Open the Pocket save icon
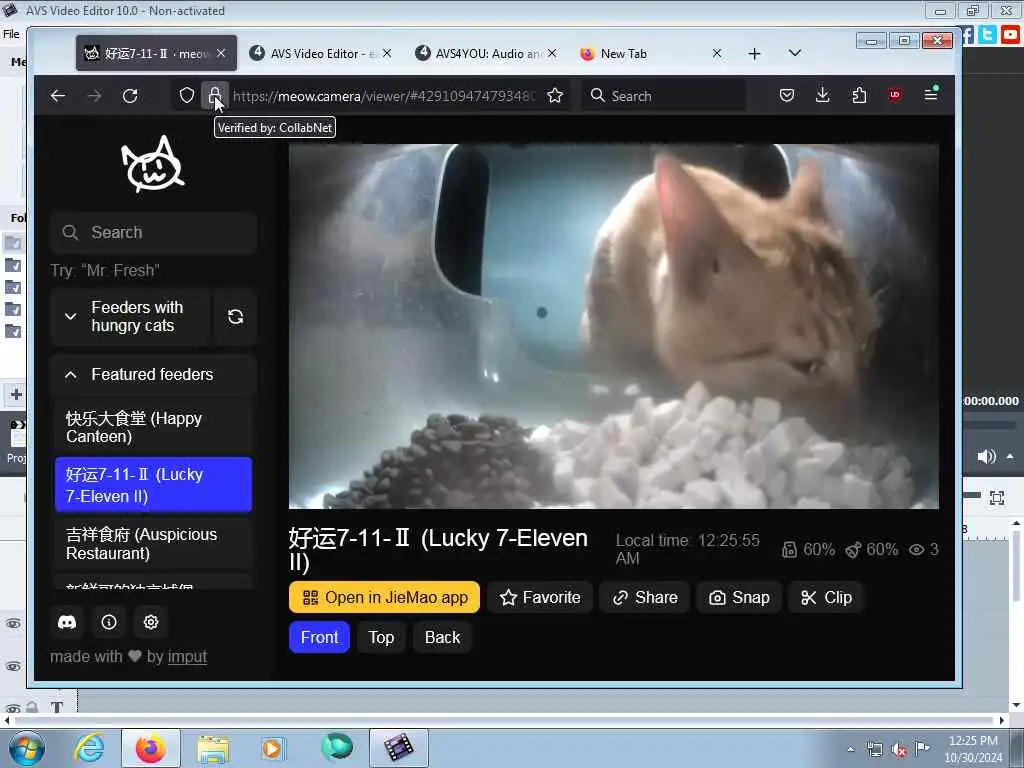This screenshot has height=768, width=1024. click(787, 95)
